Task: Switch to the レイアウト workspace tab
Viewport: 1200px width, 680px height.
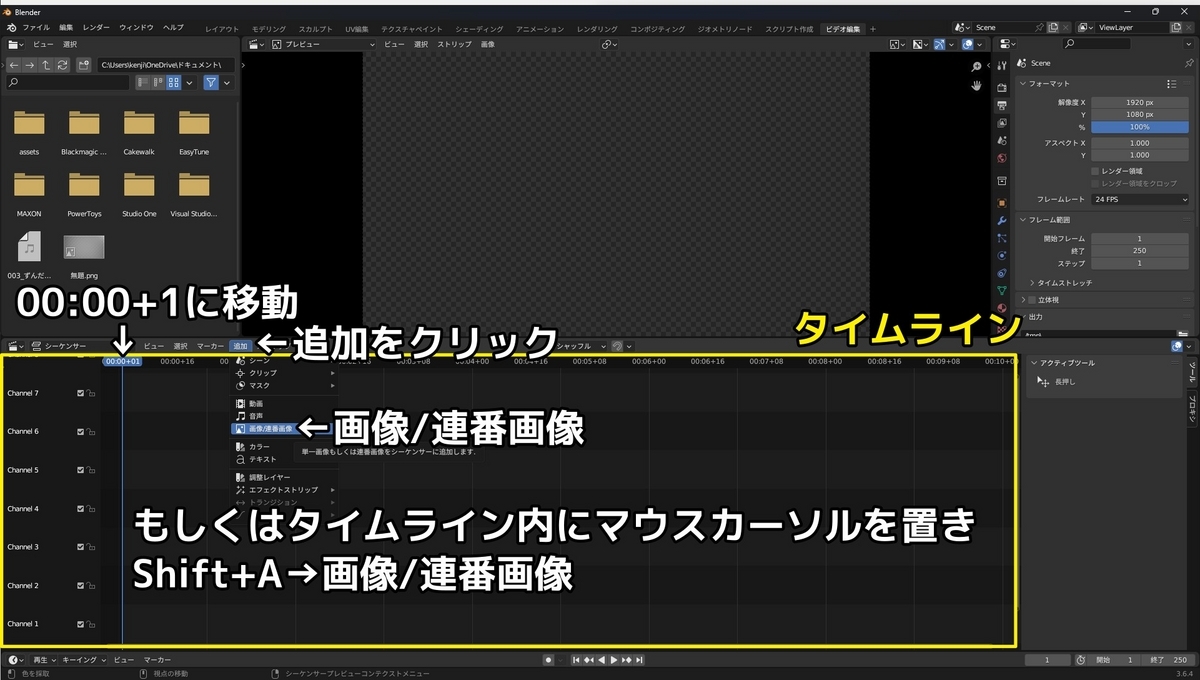Action: point(222,29)
